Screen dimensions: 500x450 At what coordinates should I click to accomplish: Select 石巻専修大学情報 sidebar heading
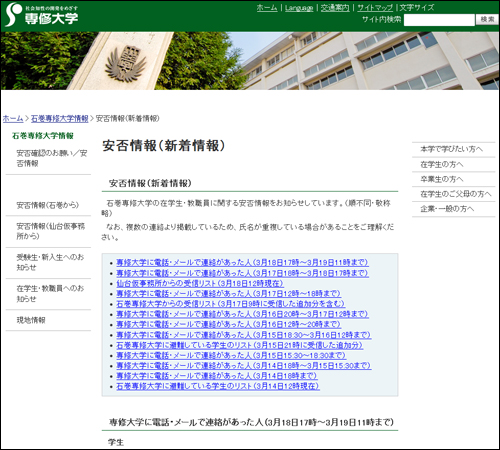pos(43,136)
